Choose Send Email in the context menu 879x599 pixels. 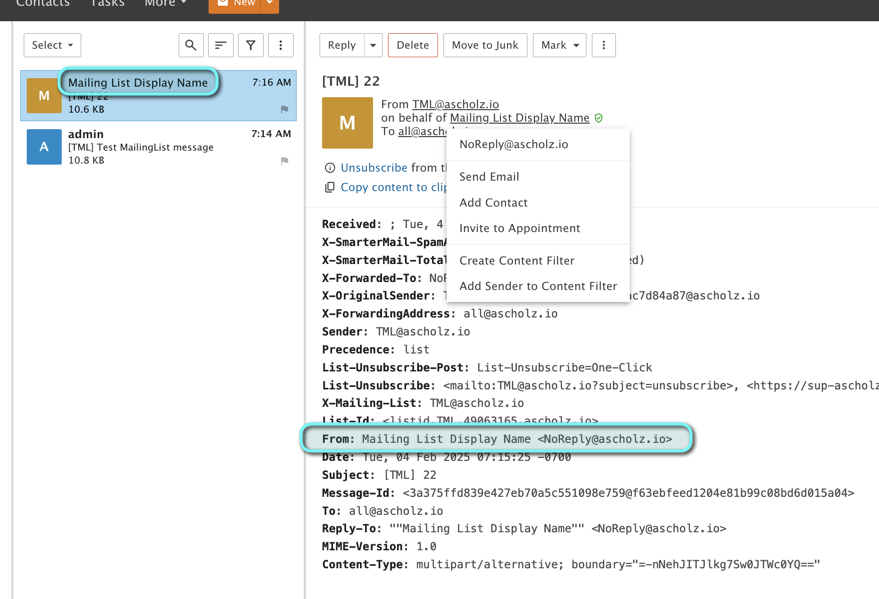489,176
